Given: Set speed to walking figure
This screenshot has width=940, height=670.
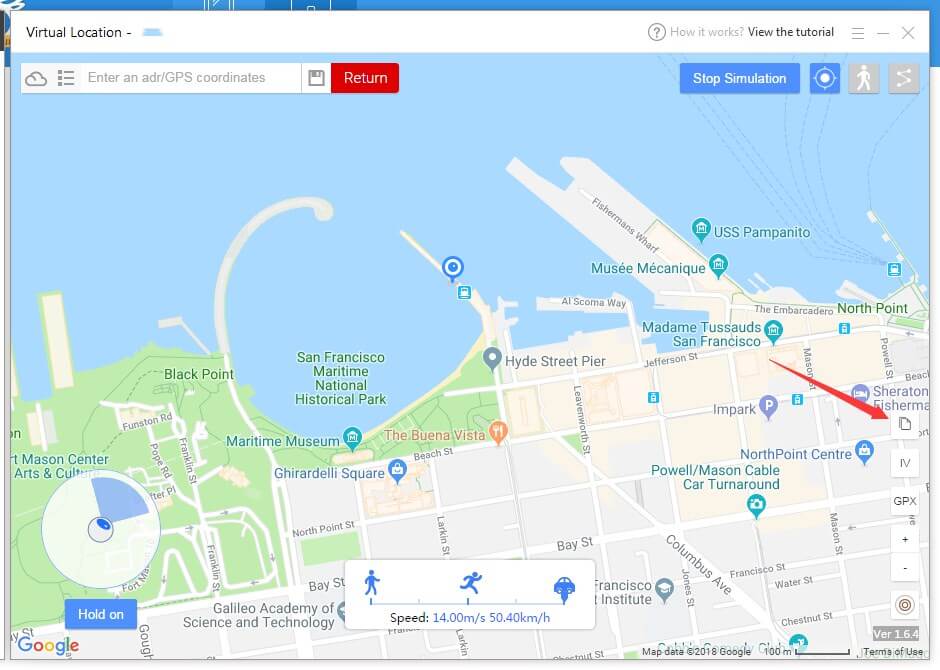Looking at the screenshot, I should [x=372, y=583].
